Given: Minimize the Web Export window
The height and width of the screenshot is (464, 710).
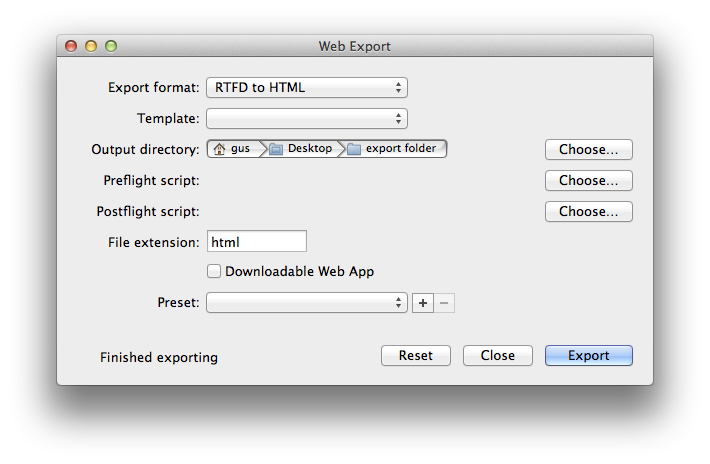Looking at the screenshot, I should coord(91,46).
